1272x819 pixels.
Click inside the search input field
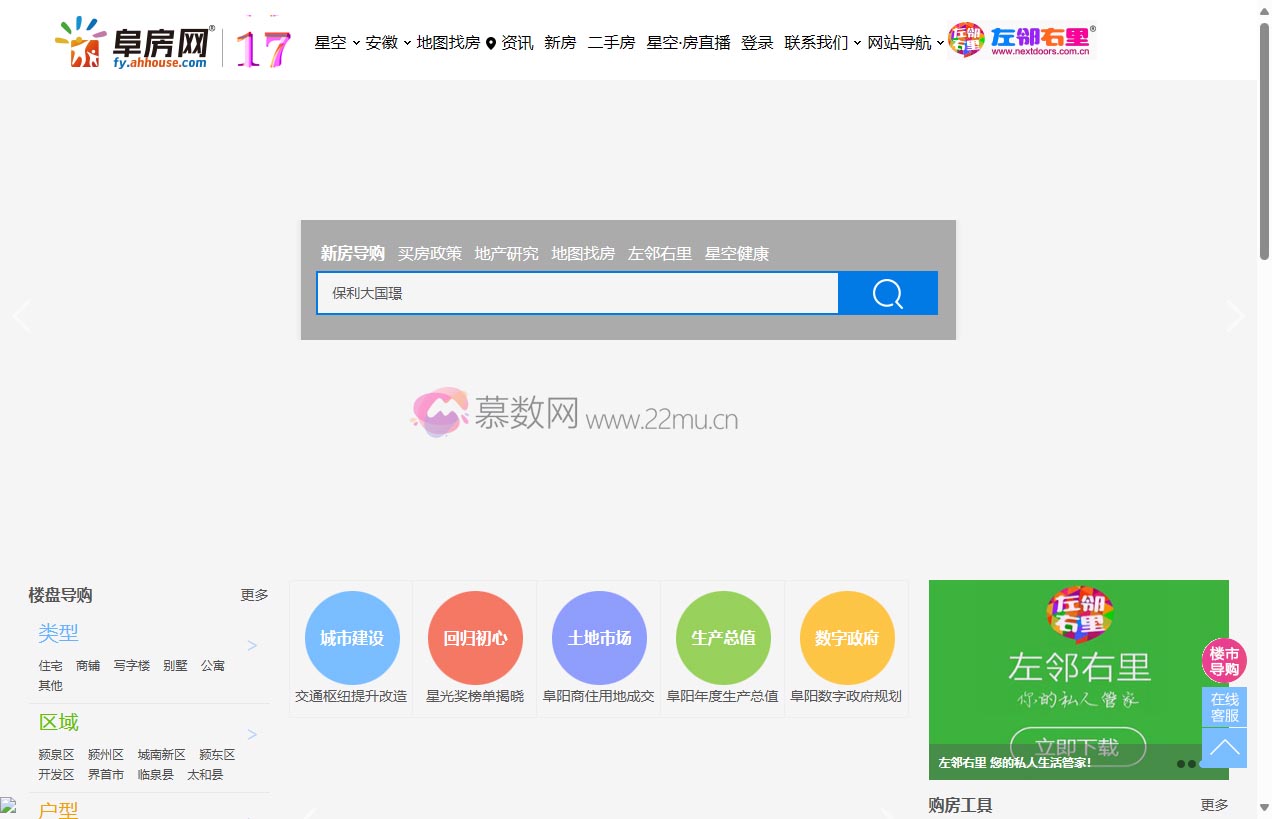(577, 292)
